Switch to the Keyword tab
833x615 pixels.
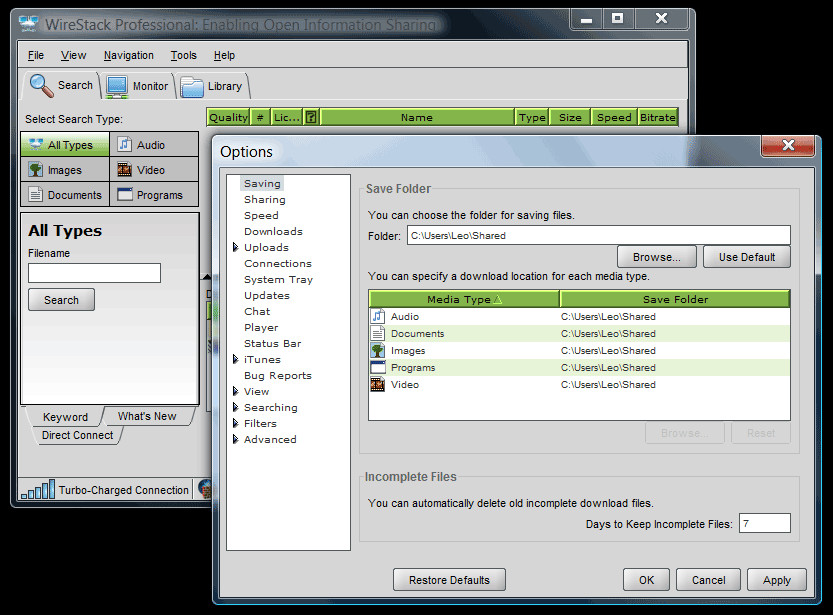(x=65, y=417)
